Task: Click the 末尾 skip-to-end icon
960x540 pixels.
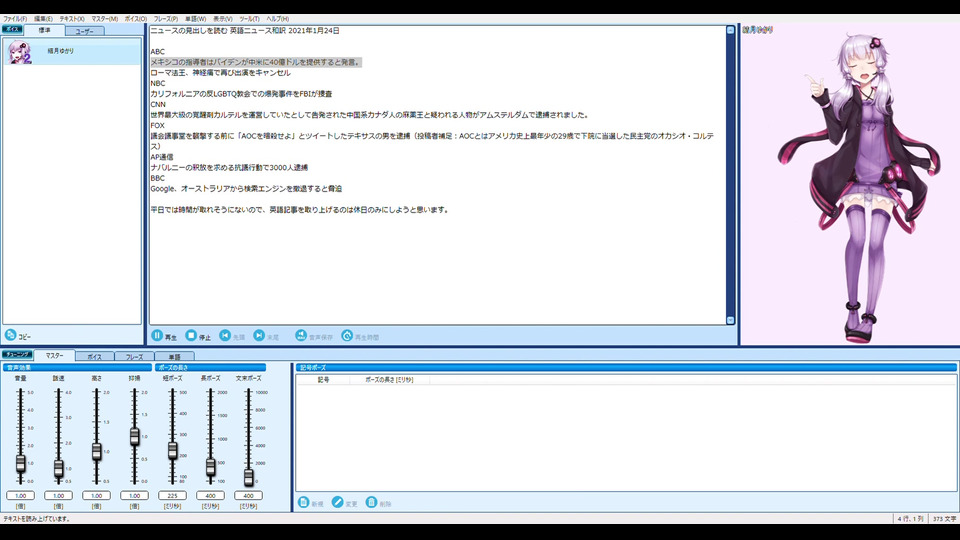Action: pyautogui.click(x=259, y=336)
